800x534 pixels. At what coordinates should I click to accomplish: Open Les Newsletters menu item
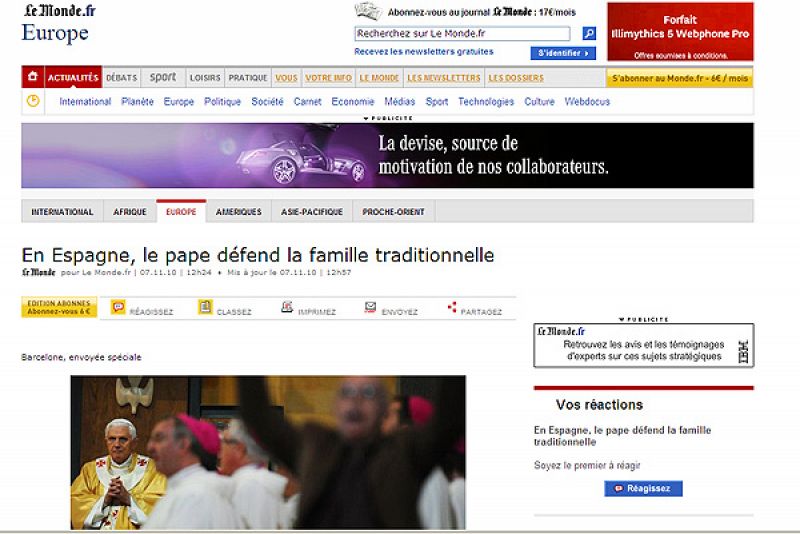[444, 78]
